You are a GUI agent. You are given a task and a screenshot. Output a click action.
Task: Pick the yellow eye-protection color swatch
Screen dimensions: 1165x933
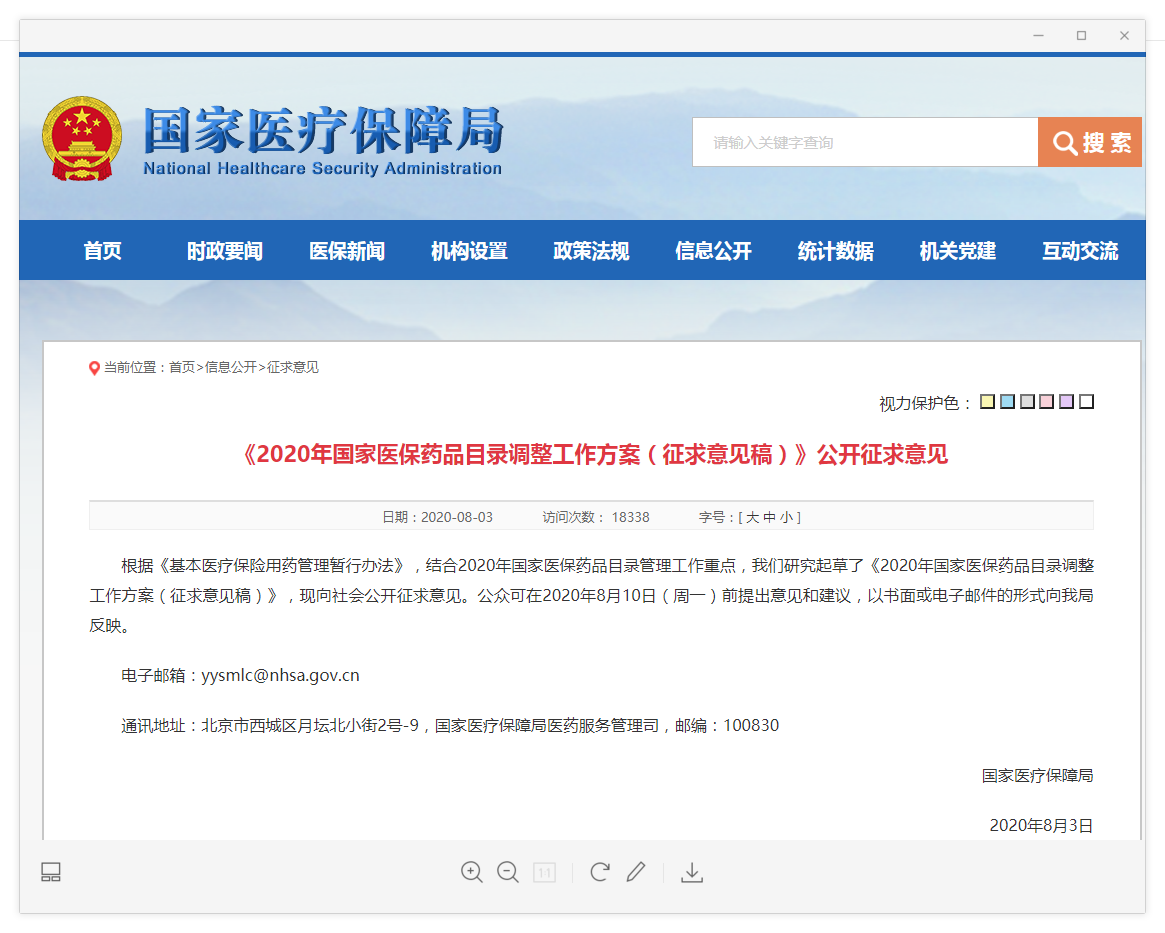(x=987, y=402)
